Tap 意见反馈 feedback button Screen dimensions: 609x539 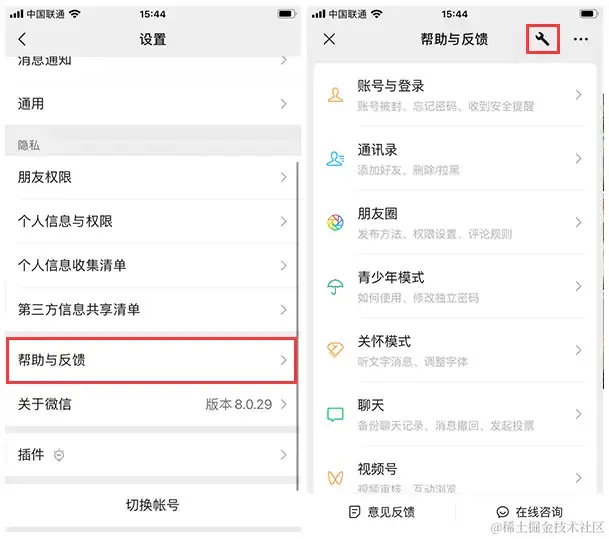click(x=382, y=512)
